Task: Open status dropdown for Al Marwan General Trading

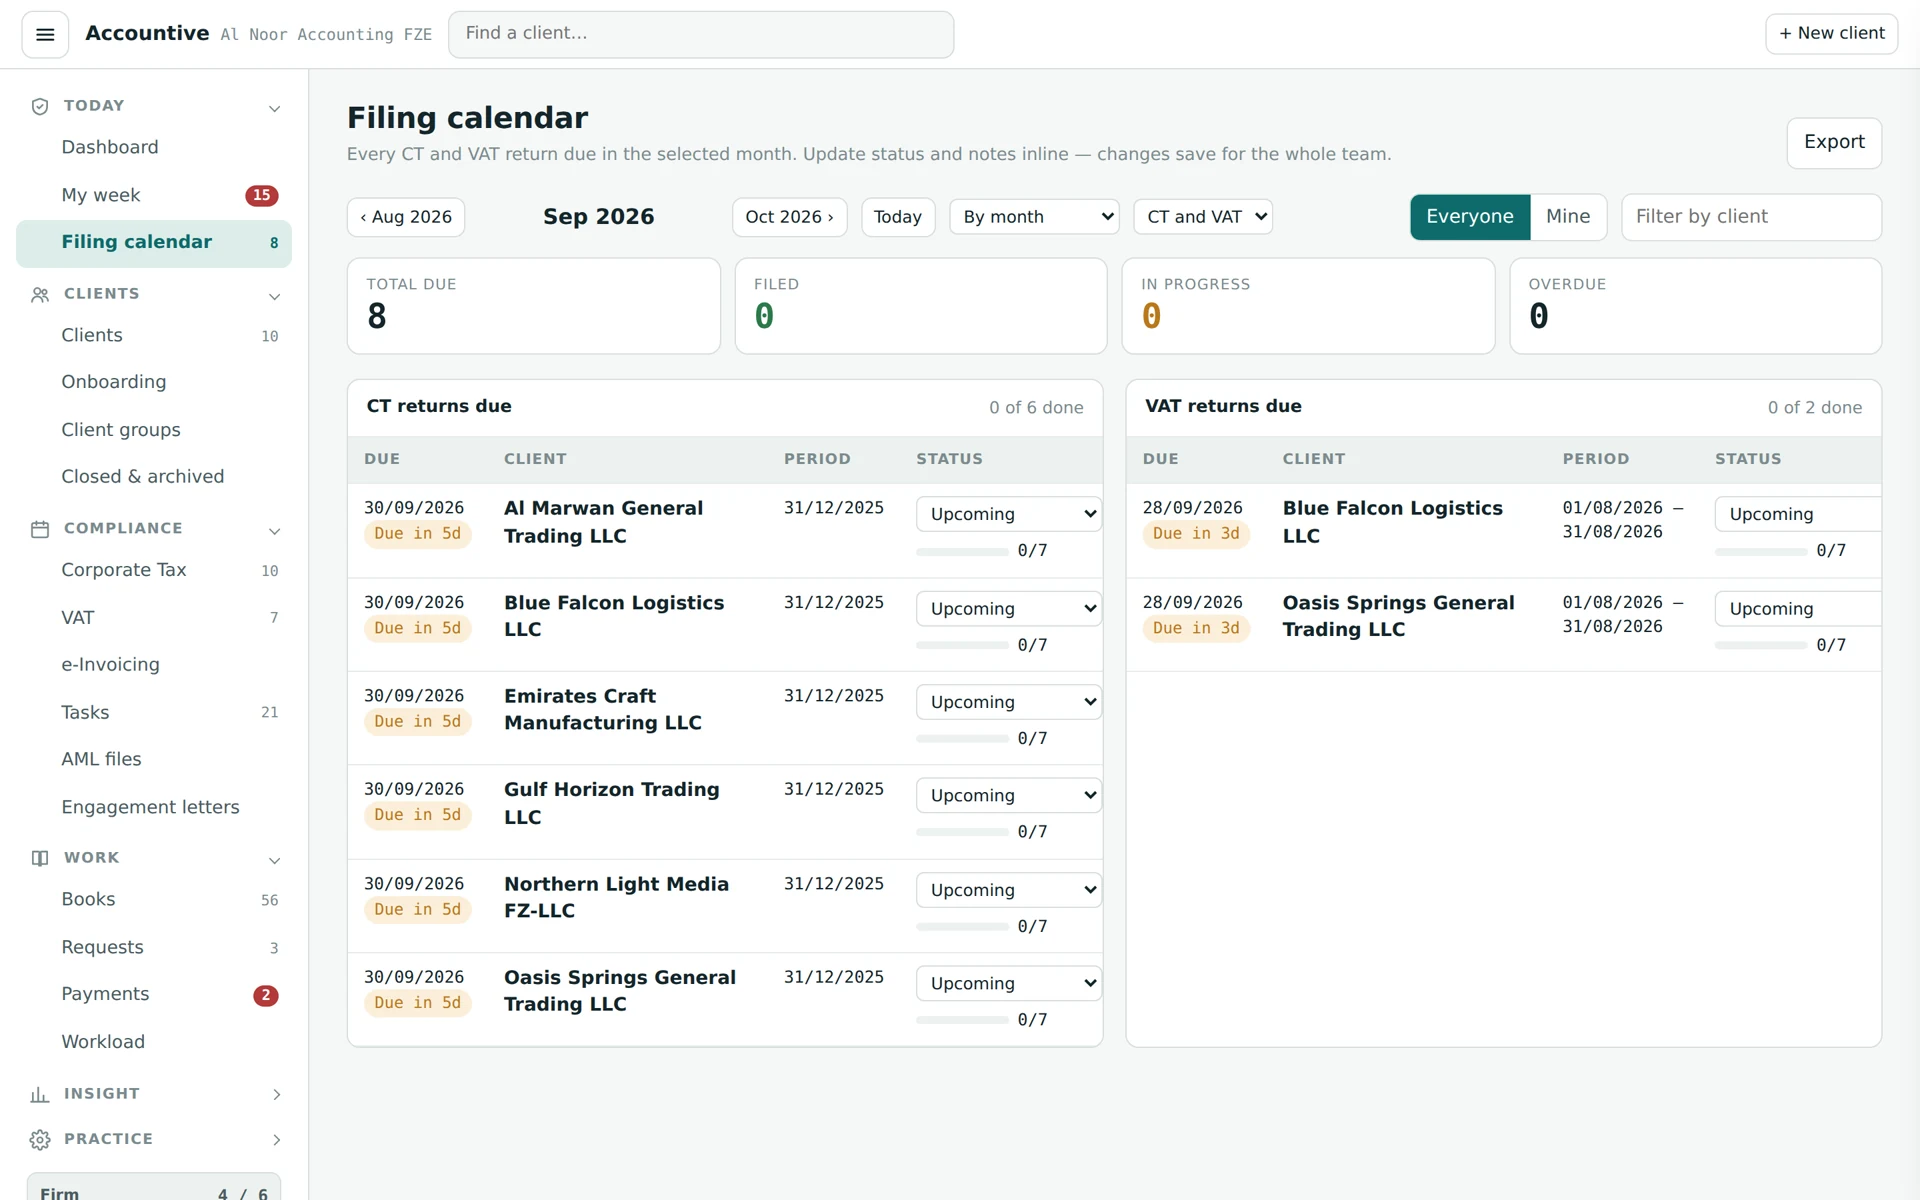Action: [1009, 514]
